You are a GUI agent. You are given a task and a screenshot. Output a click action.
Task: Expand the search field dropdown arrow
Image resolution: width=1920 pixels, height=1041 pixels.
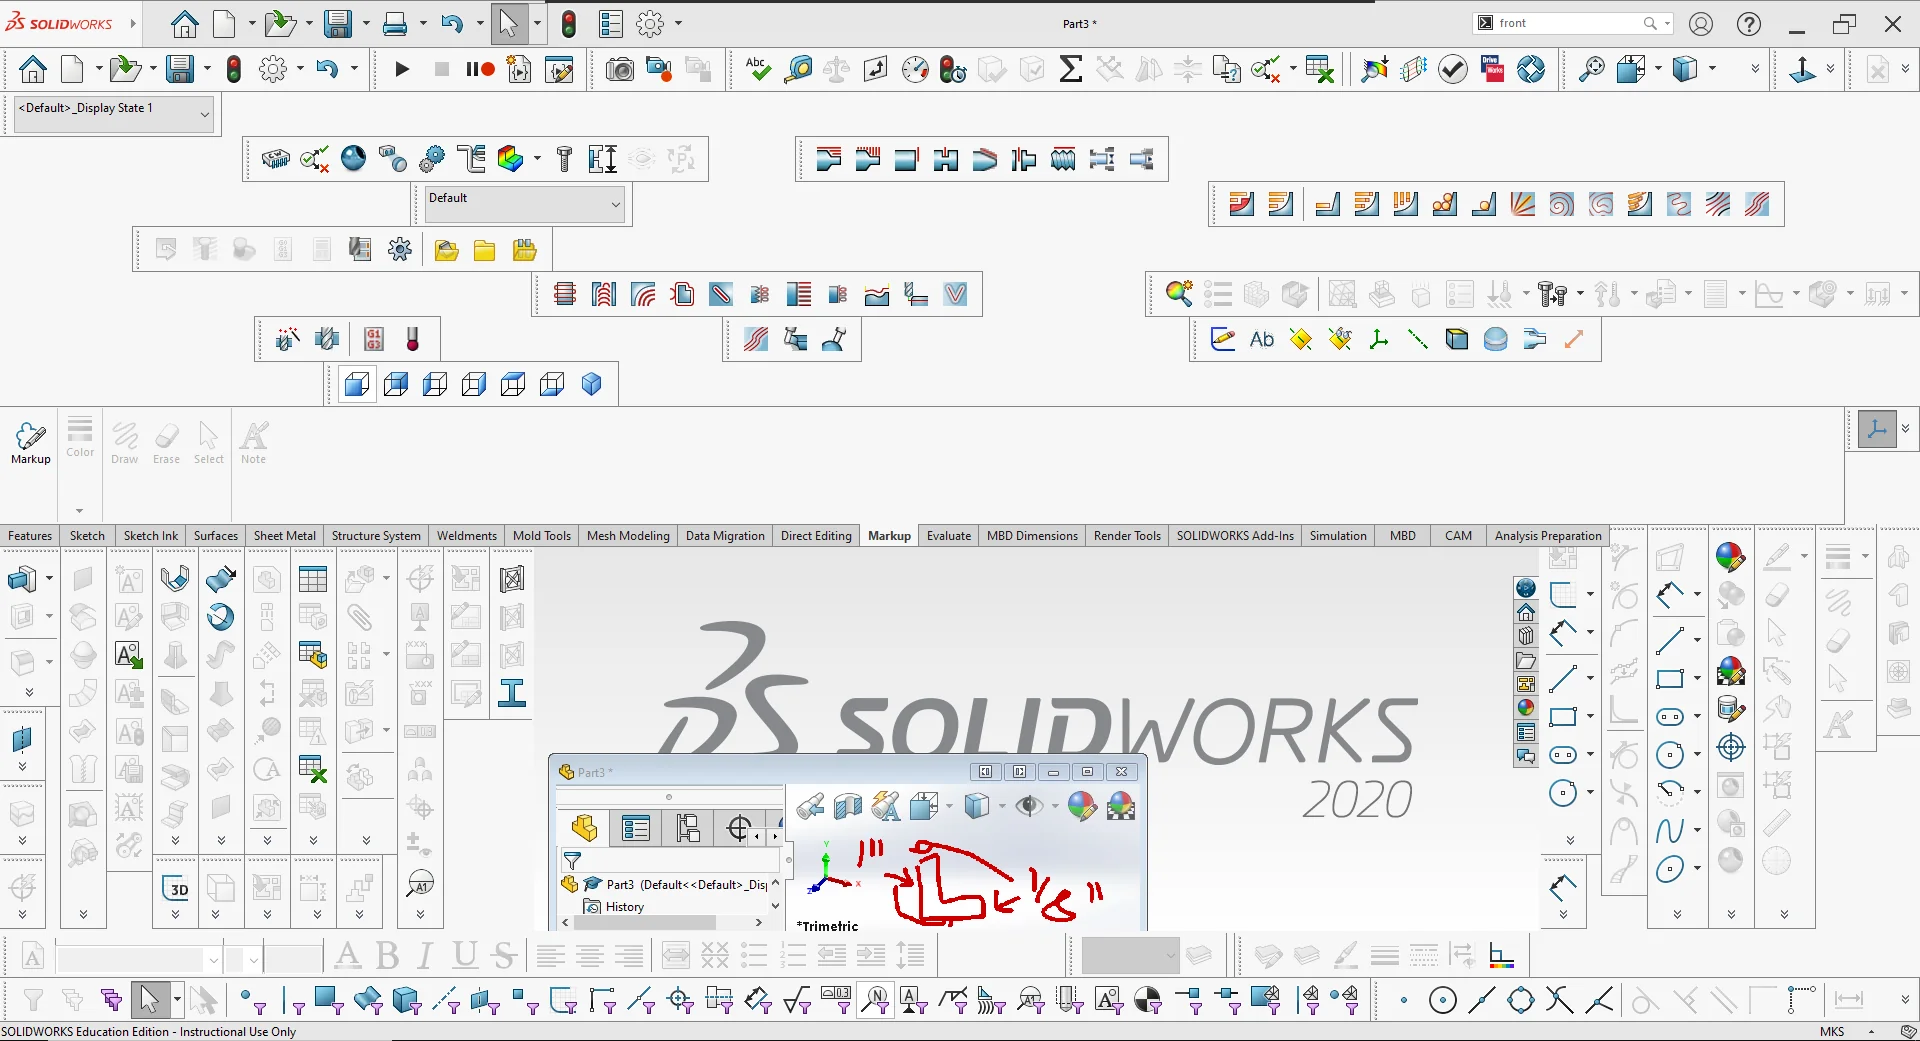[1668, 24]
